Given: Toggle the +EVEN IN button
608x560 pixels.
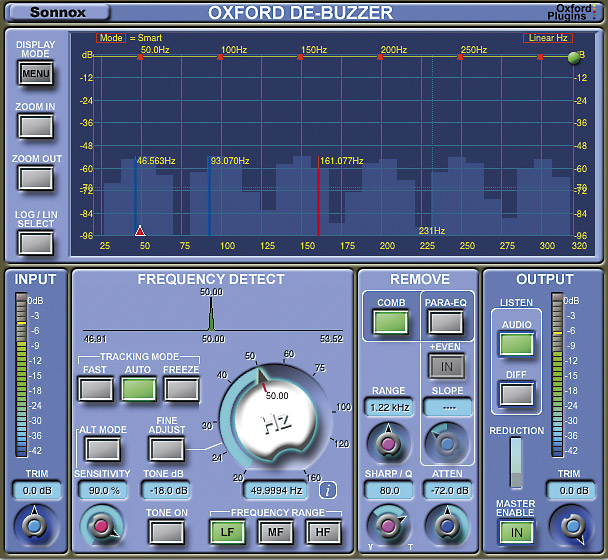Looking at the screenshot, I should [x=446, y=366].
